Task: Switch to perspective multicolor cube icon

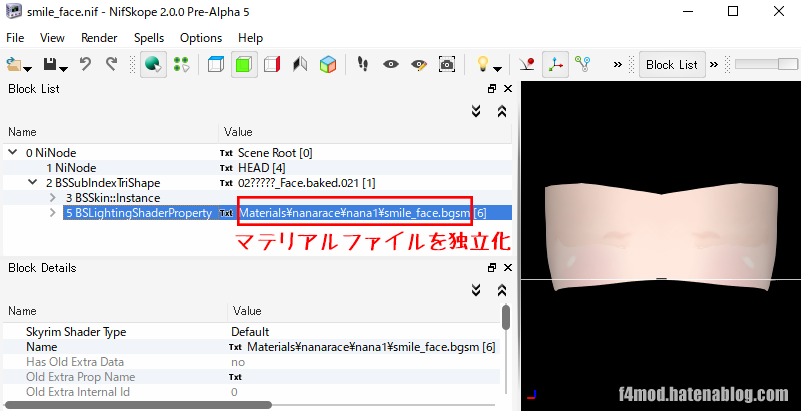Action: [328, 64]
